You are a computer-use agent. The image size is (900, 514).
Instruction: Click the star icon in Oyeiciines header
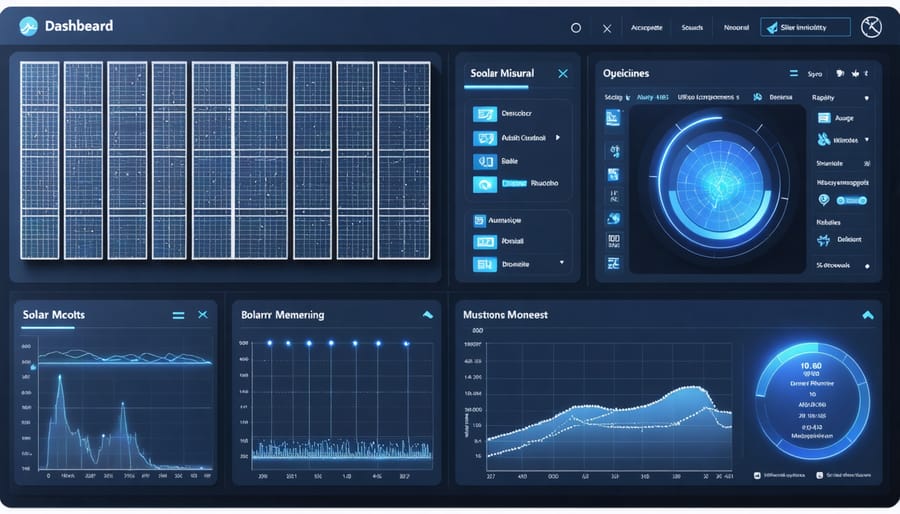(x=856, y=73)
